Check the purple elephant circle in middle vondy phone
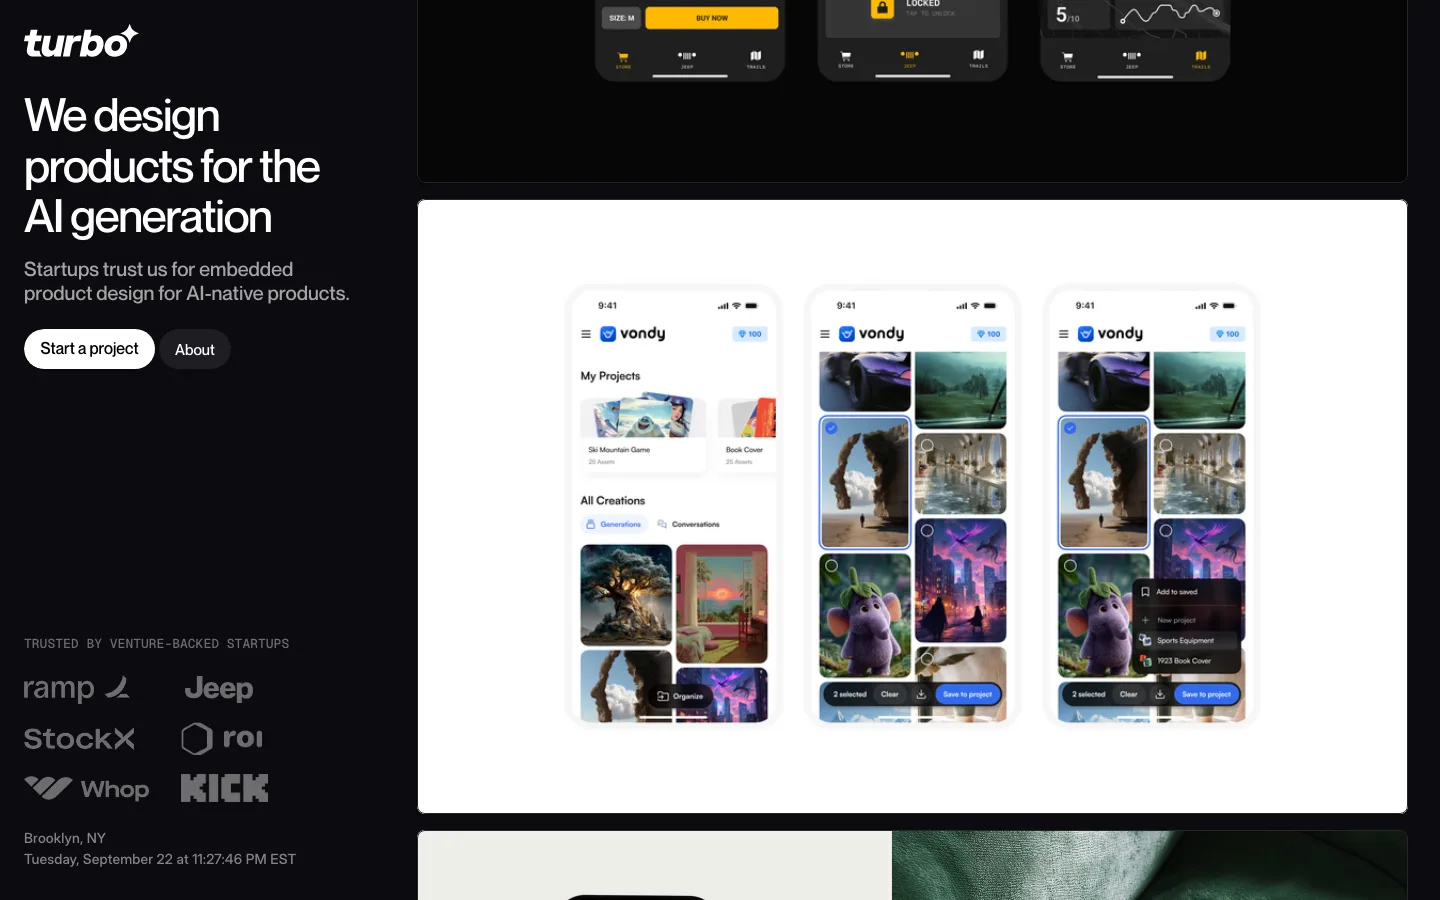 coord(831,566)
